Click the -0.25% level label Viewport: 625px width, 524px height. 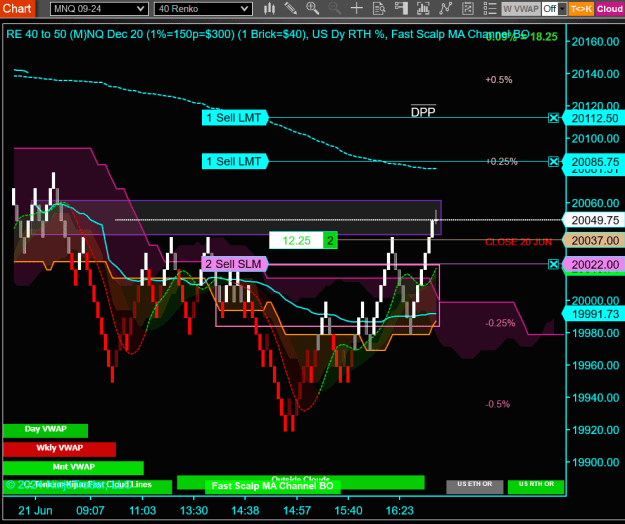500,323
